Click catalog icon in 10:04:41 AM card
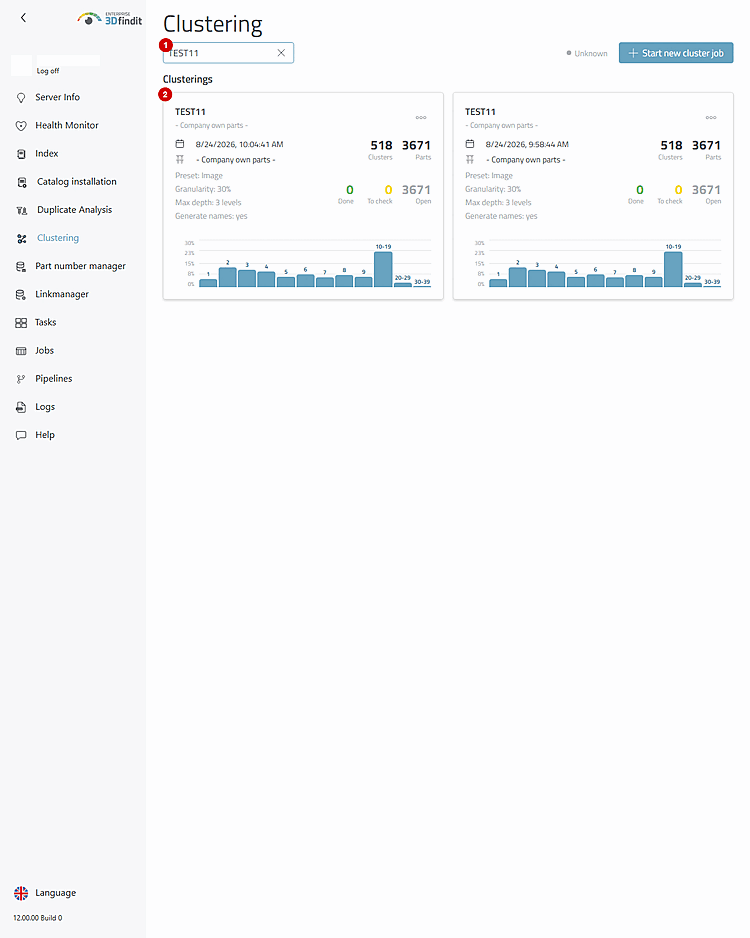This screenshot has width=750, height=938. [179, 160]
